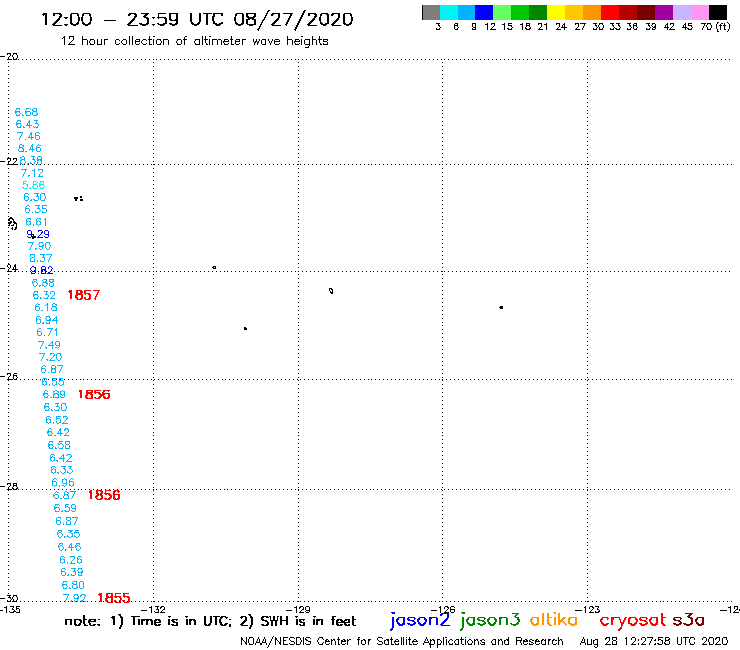Click the subtitle '12 hour collection of altimeter wave heights'
This screenshot has height=650, width=740.
pos(194,41)
